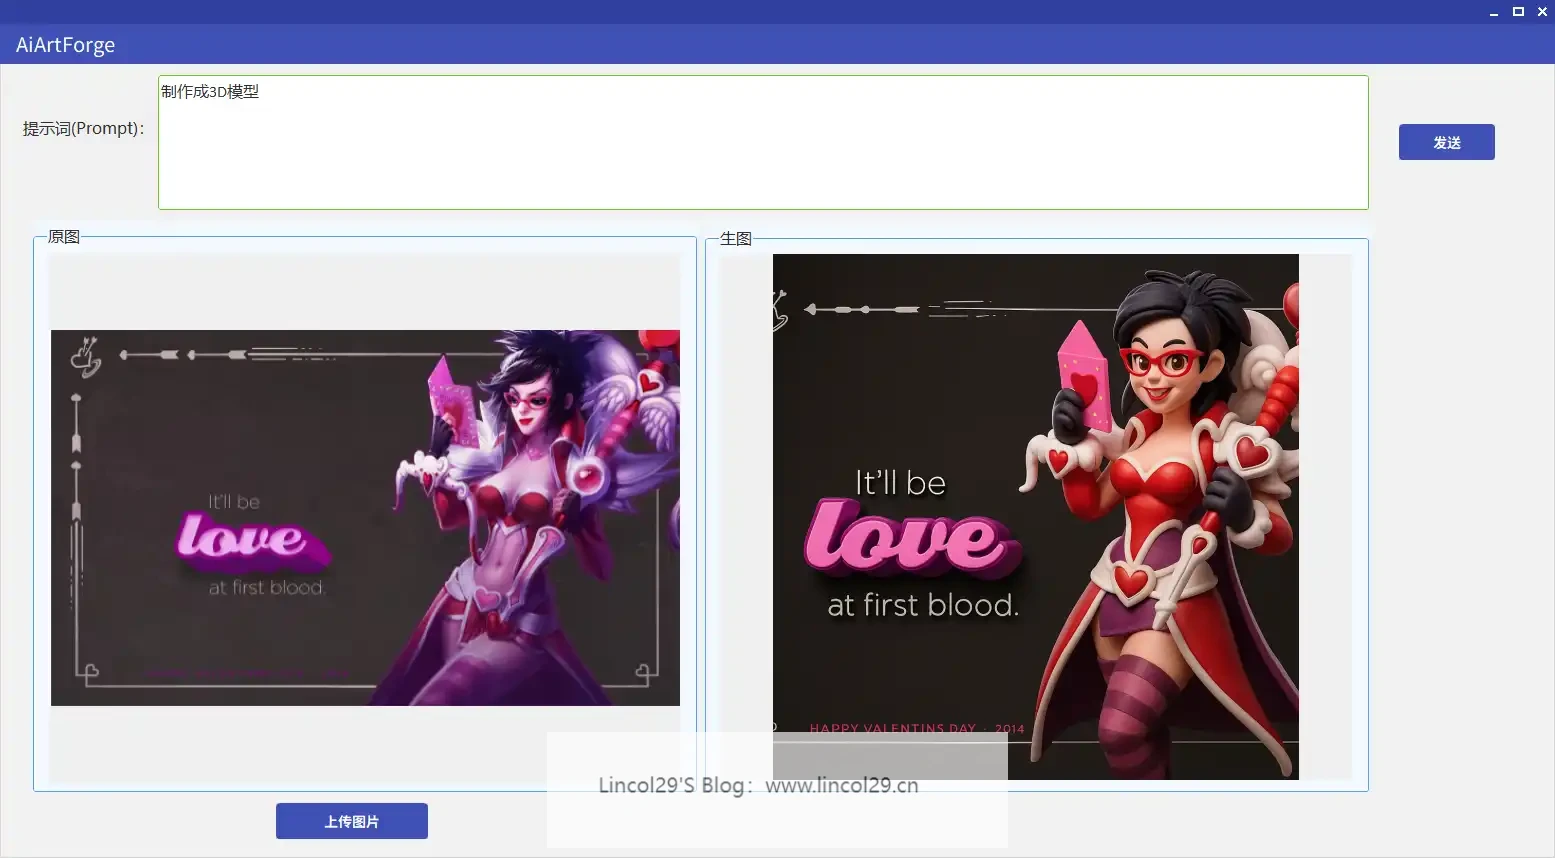1555x858 pixels.
Task: Click the Lincol29'S Blog watermark text
Action: coord(758,786)
